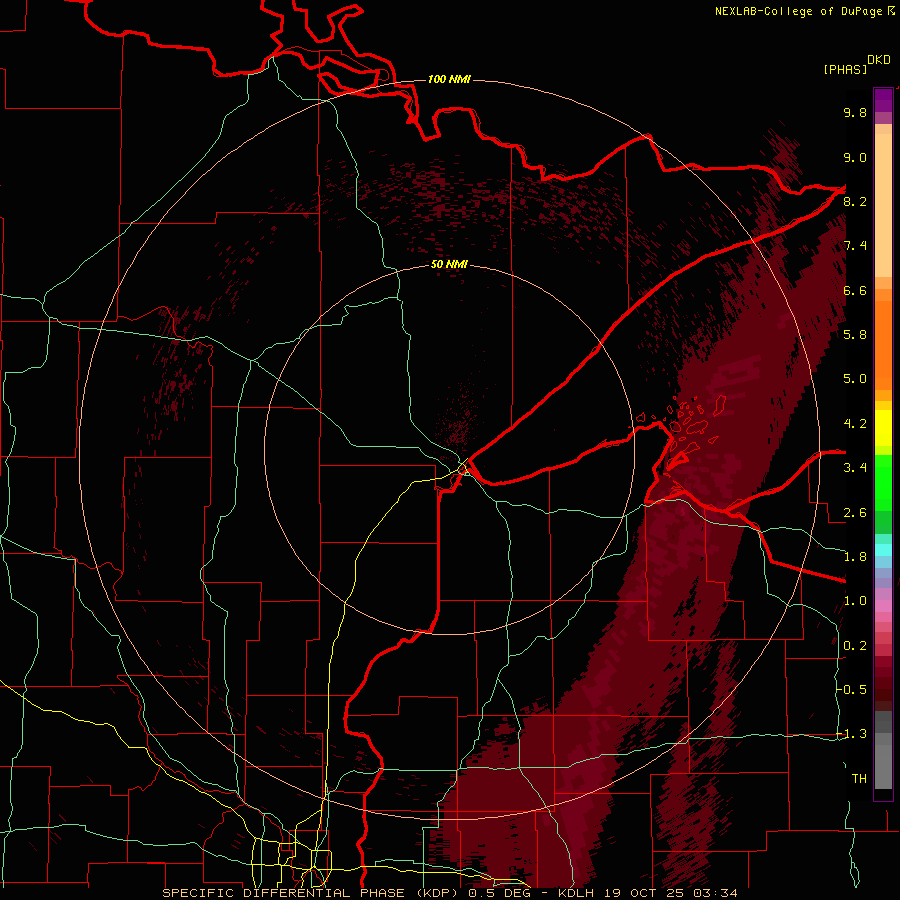Click the TH threshold legend label
900x900 pixels.
859,779
